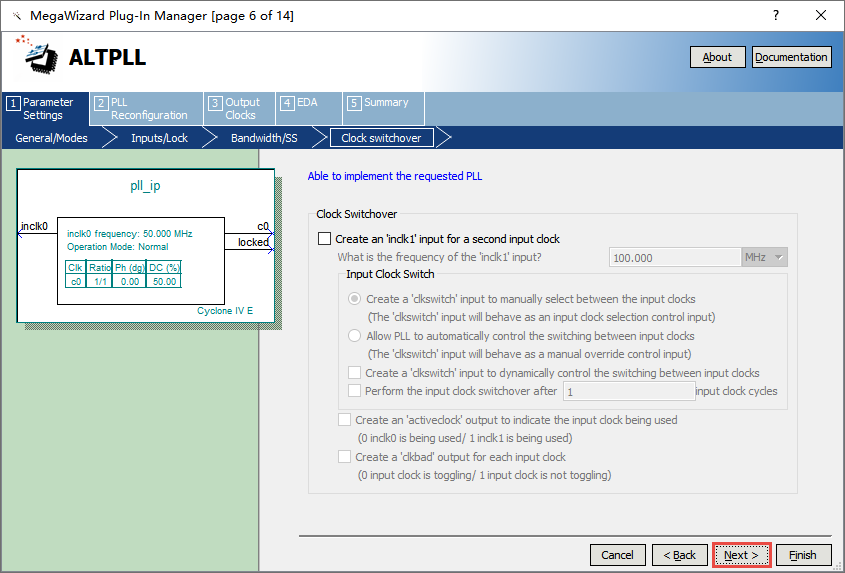The width and height of the screenshot is (845, 573).
Task: Enable 'inclk1' second input clock checkbox
Action: (324, 238)
